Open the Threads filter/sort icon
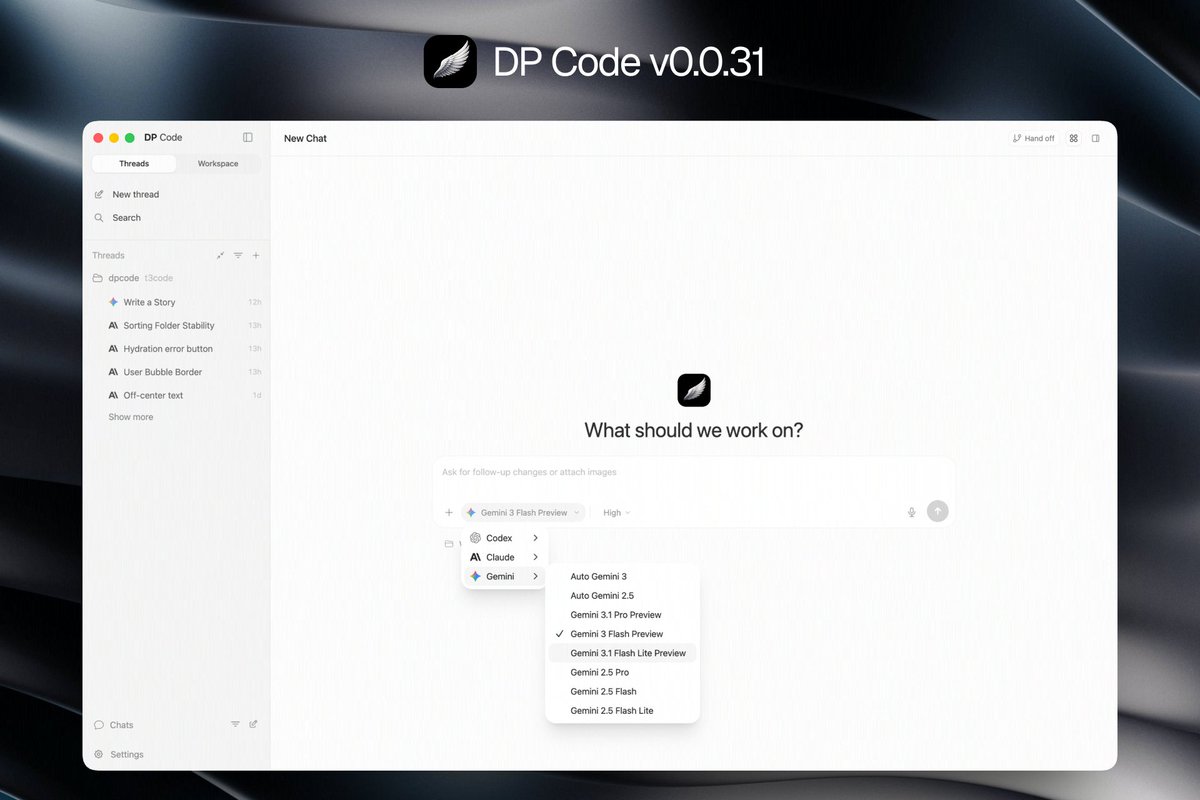This screenshot has height=800, width=1200. click(x=238, y=255)
